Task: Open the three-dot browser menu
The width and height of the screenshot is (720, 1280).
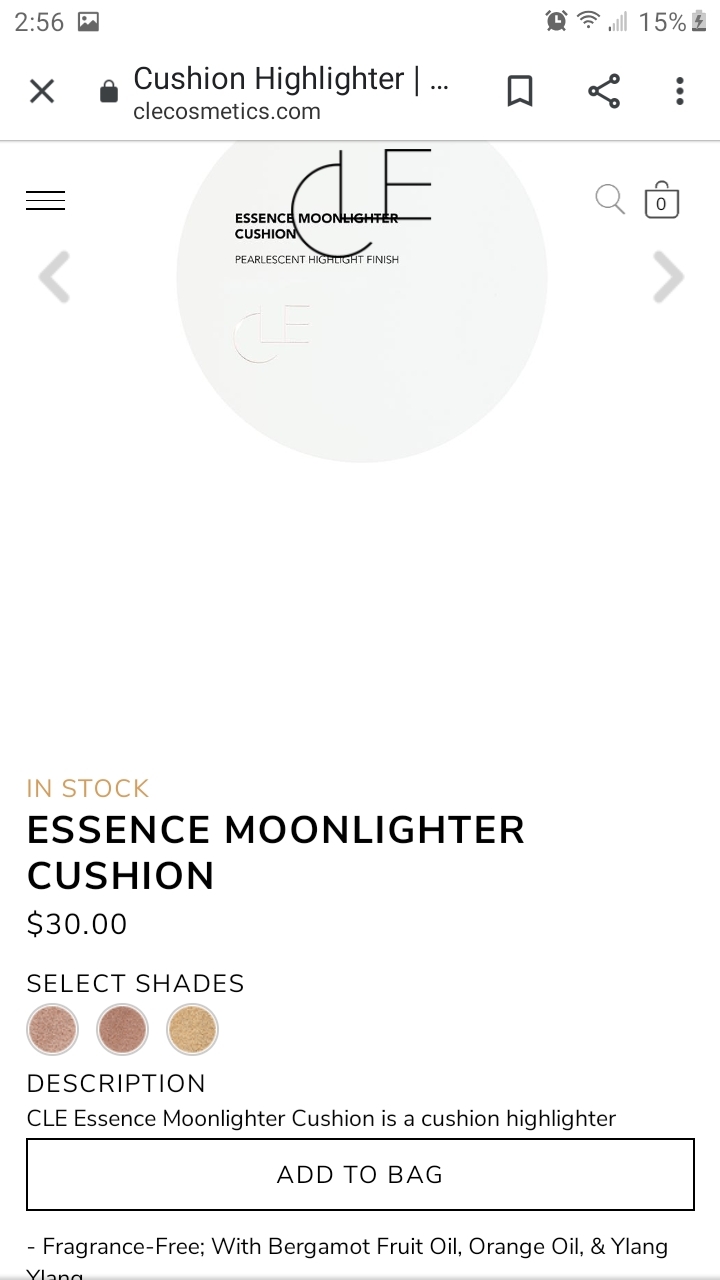Action: (680, 92)
